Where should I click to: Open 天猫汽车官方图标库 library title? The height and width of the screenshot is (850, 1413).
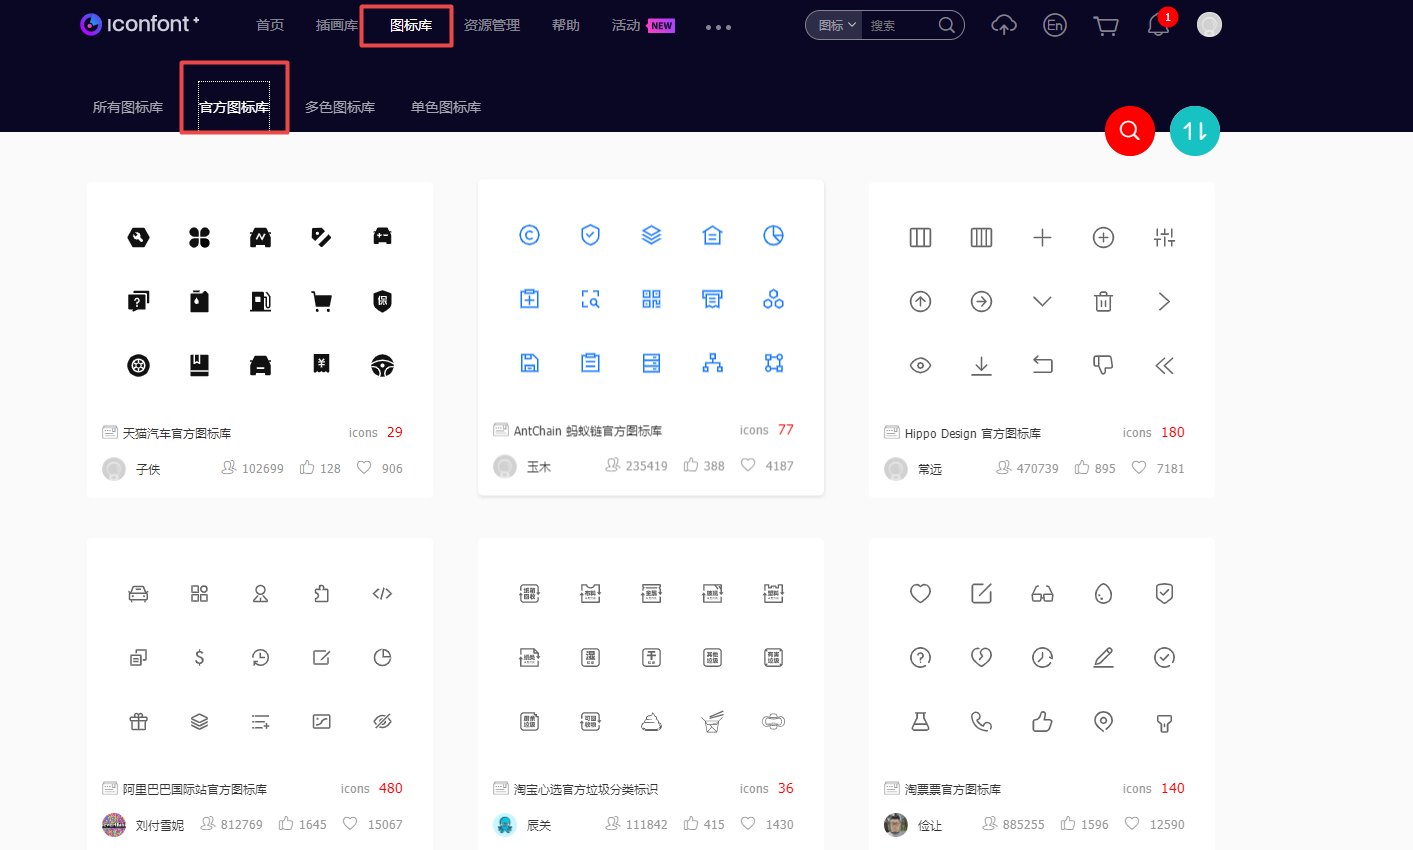pyautogui.click(x=177, y=433)
